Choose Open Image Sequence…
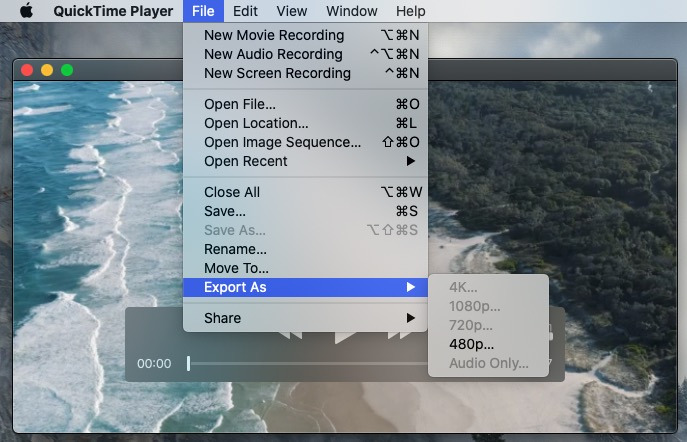This screenshot has height=442, width=687. click(x=305, y=142)
